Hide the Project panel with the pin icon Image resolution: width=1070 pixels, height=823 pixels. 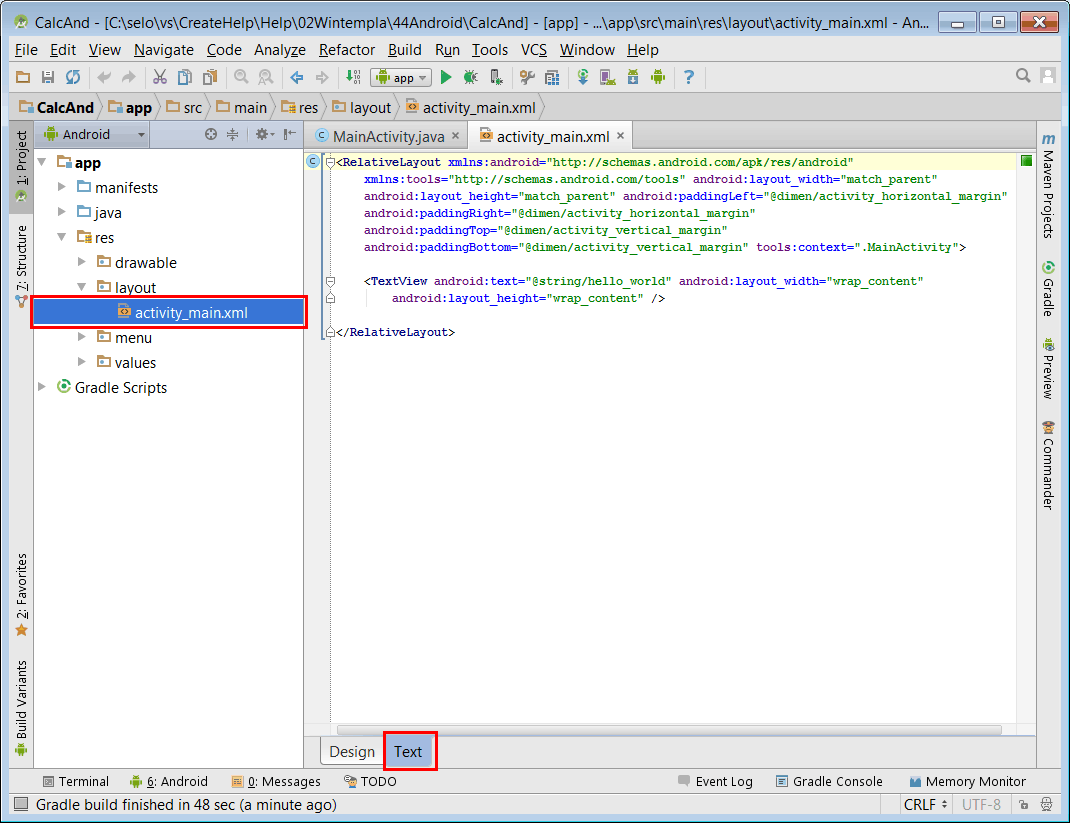pyautogui.click(x=290, y=134)
